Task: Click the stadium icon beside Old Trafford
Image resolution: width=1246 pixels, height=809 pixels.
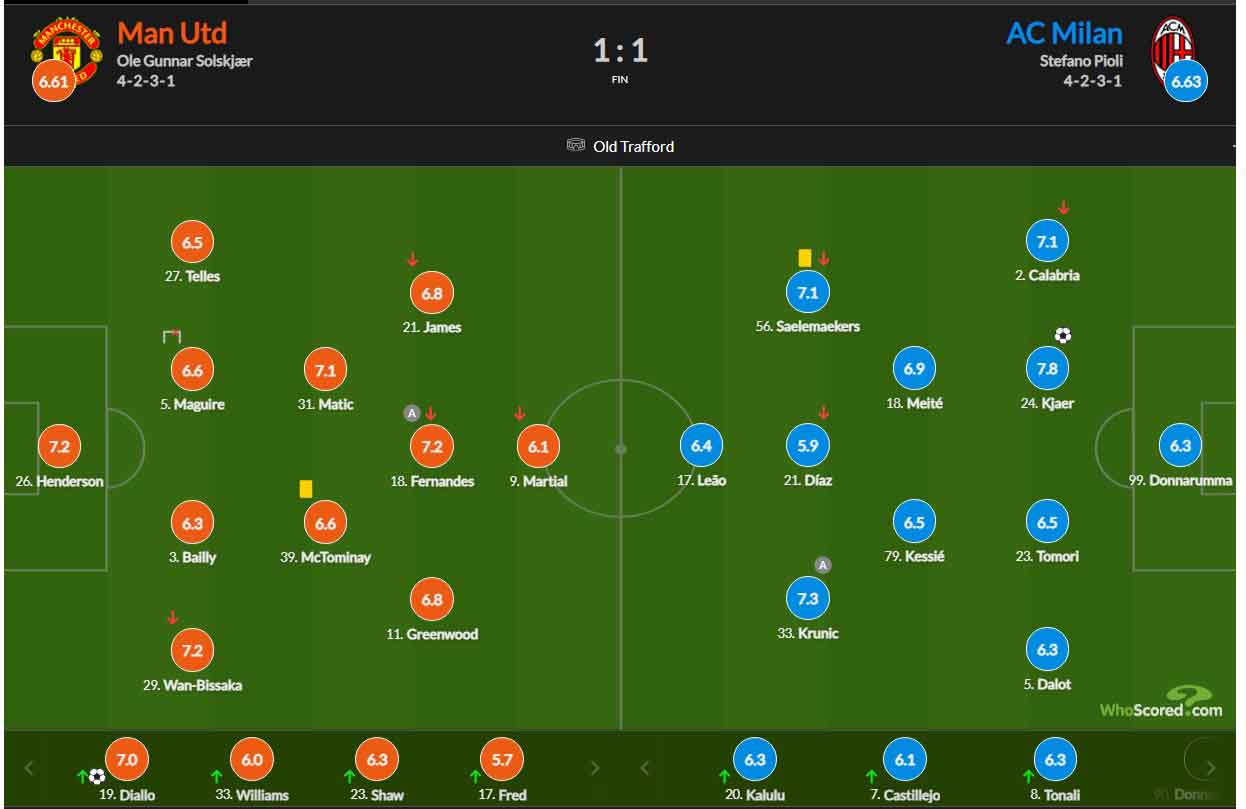Action: pyautogui.click(x=576, y=146)
